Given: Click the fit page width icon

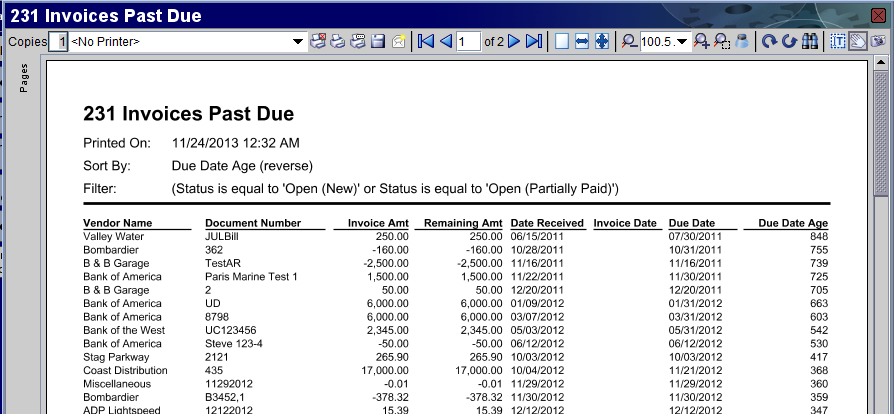Looking at the screenshot, I should tap(582, 41).
